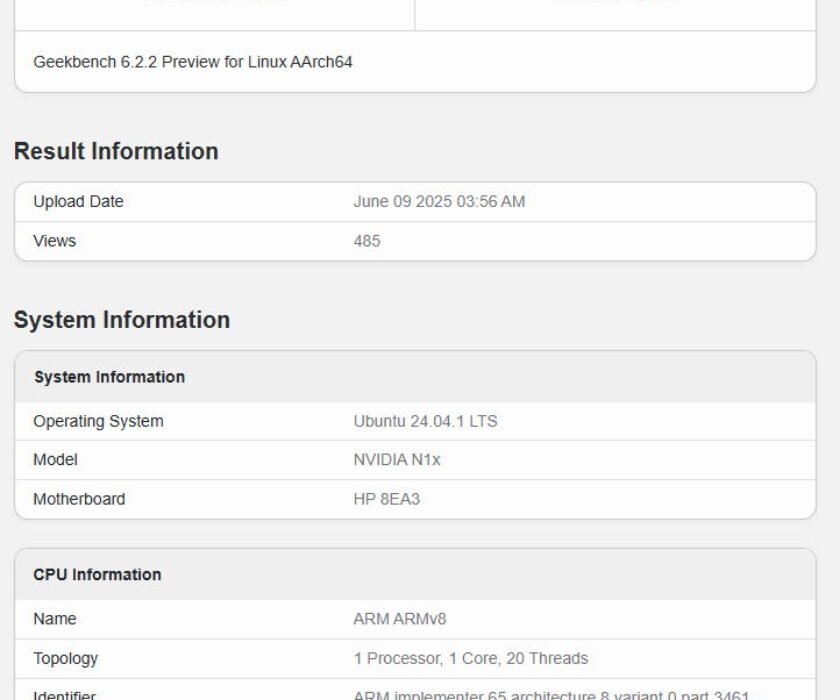Click the ARM implementer 65 architecture identifier value
840x700 pixels.
pyautogui.click(x=551, y=695)
